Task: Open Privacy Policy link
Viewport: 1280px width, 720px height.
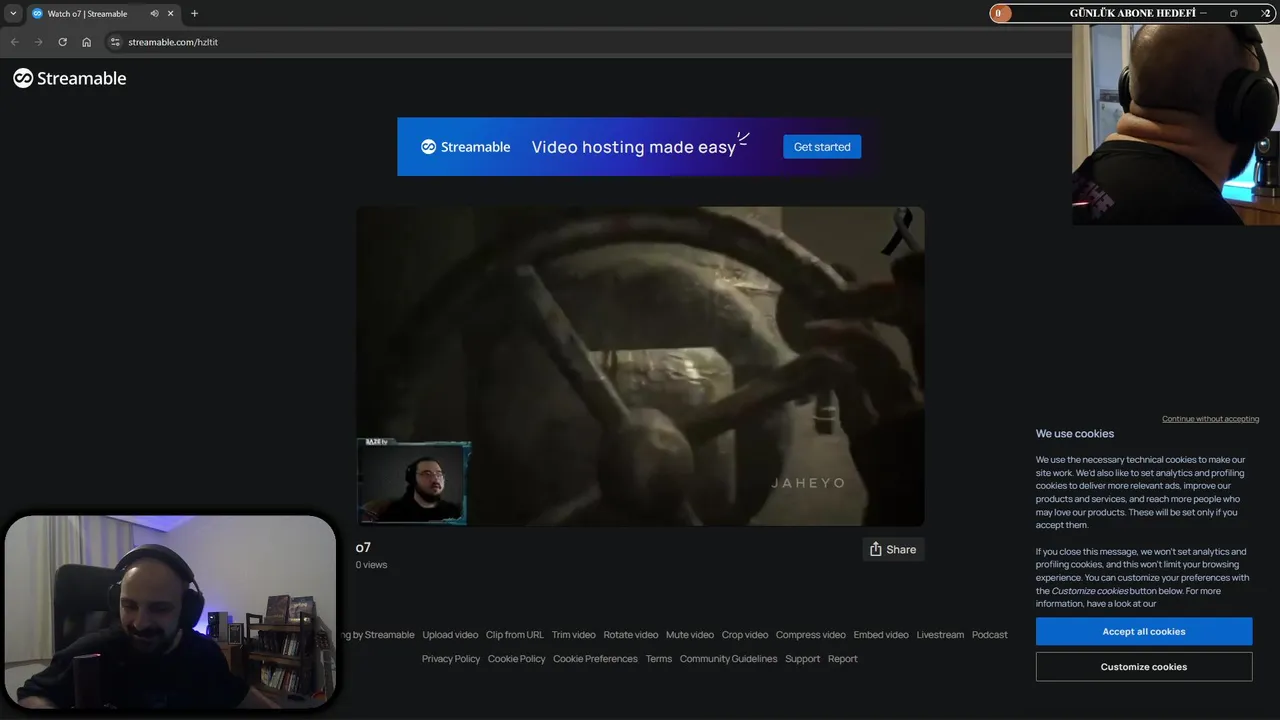Action: pos(451,659)
